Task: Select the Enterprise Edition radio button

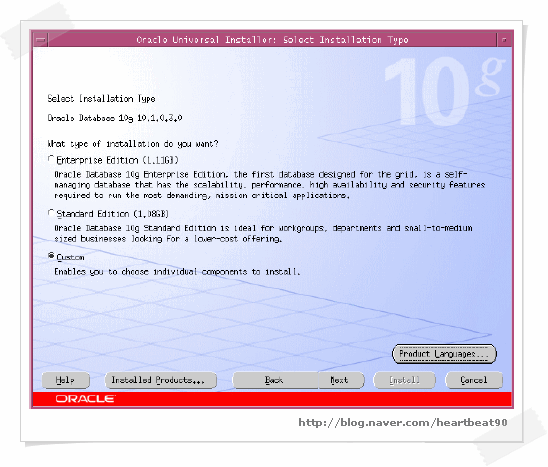Action: click(x=51, y=159)
